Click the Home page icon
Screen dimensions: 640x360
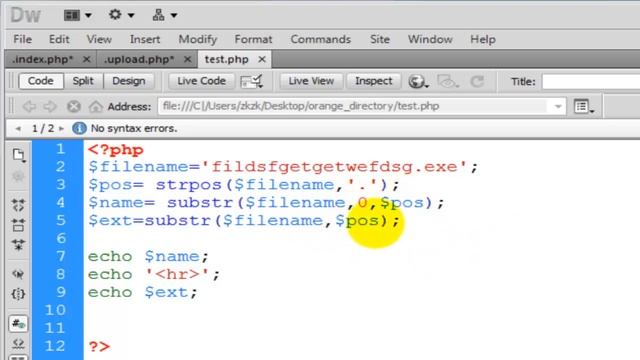click(96, 107)
